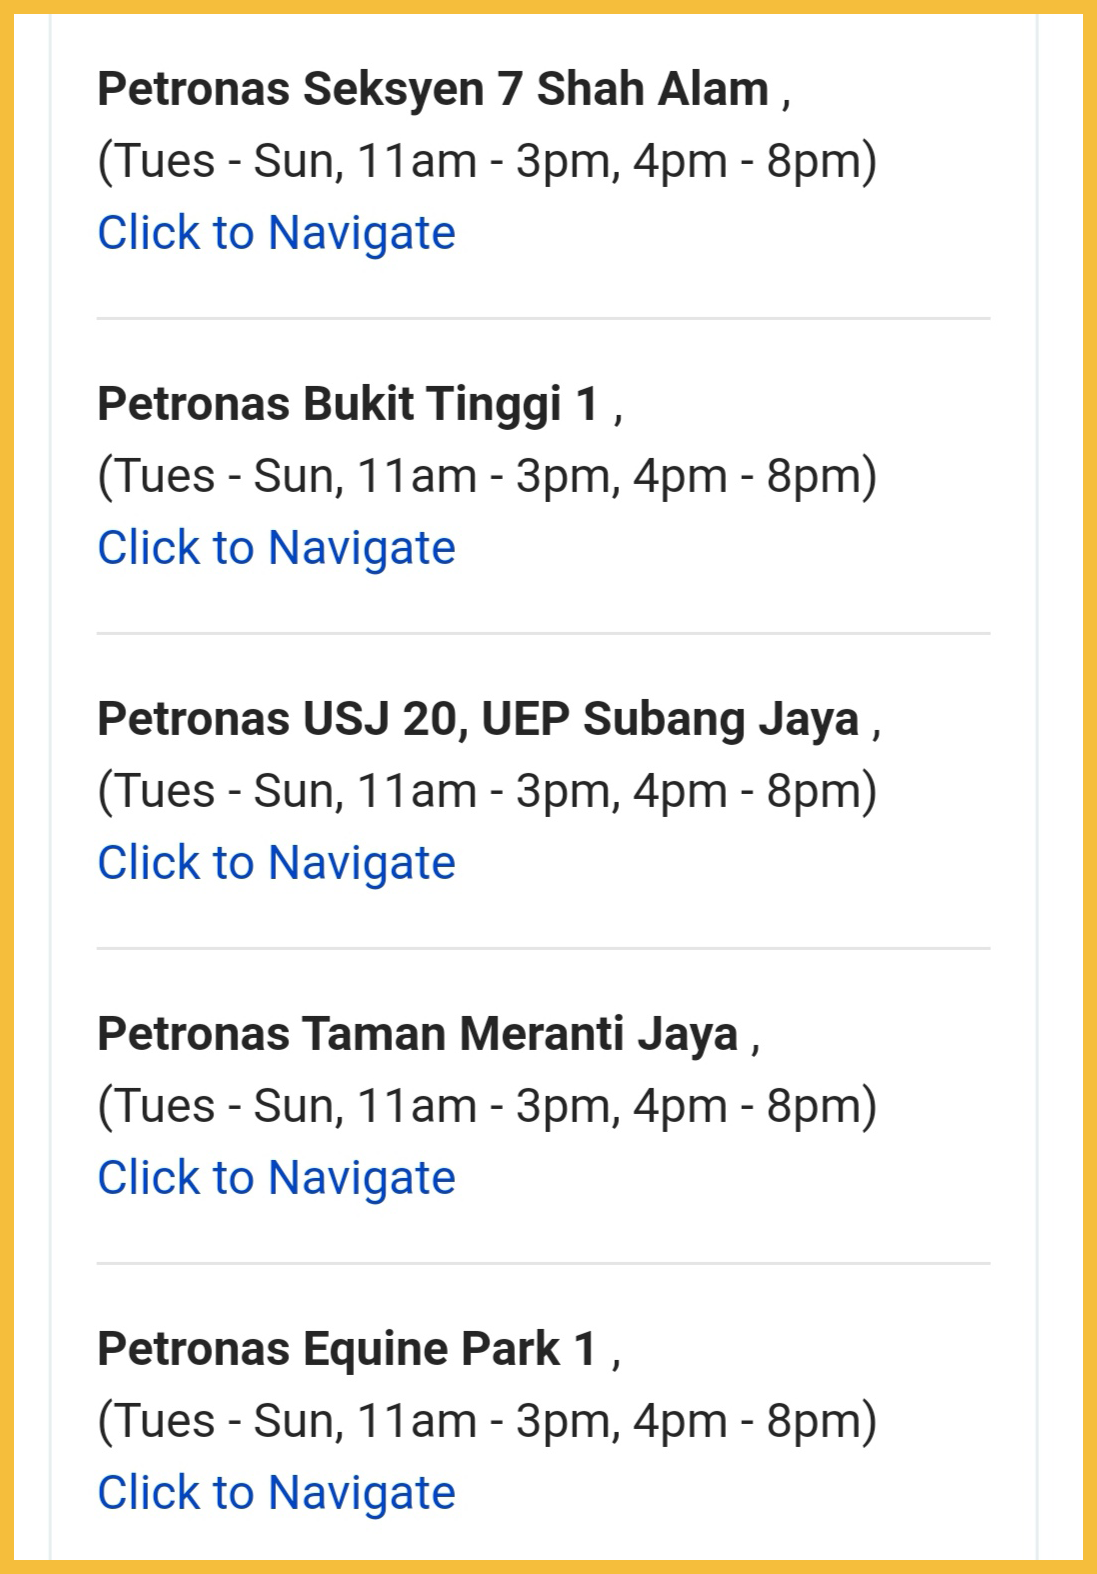Click divider line below Seksyen 7 Shah Alam entry
This screenshot has height=1574, width=1097.
pyautogui.click(x=543, y=319)
